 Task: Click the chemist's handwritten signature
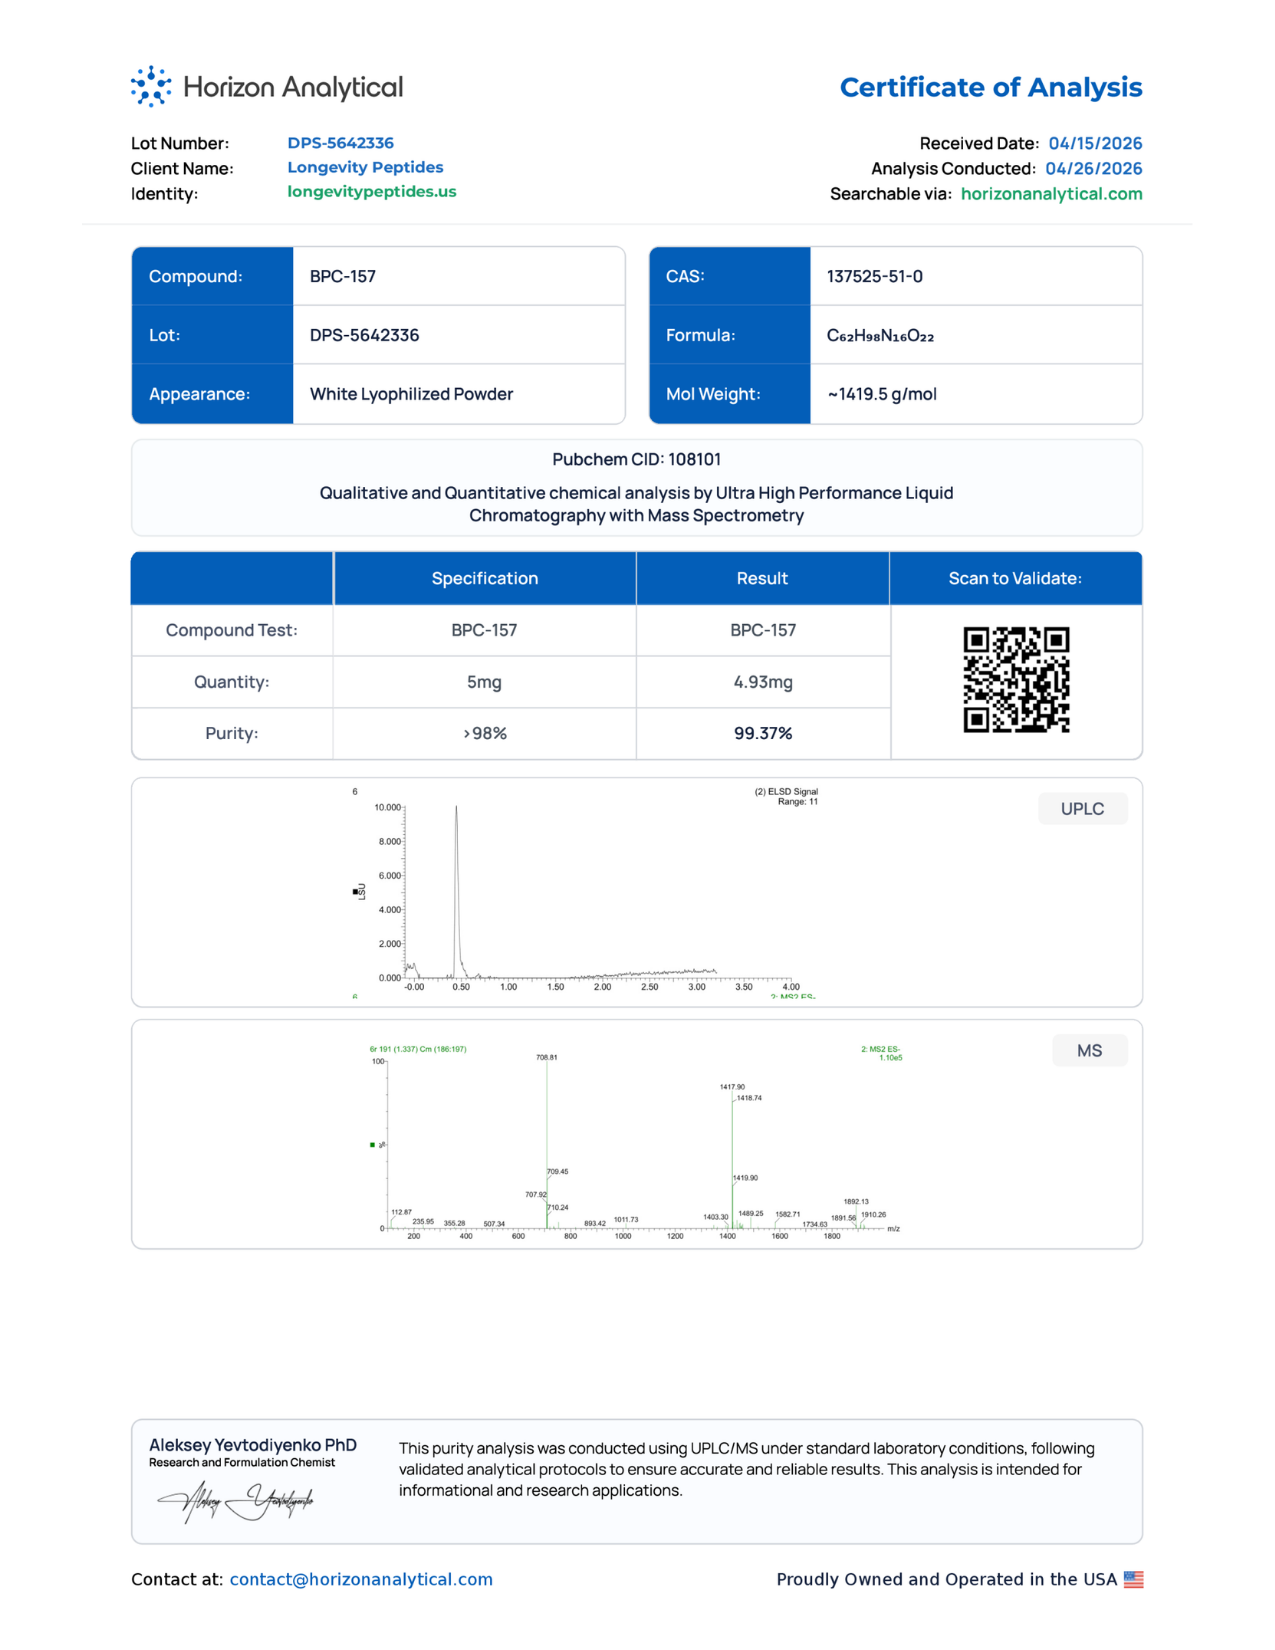236,1501
